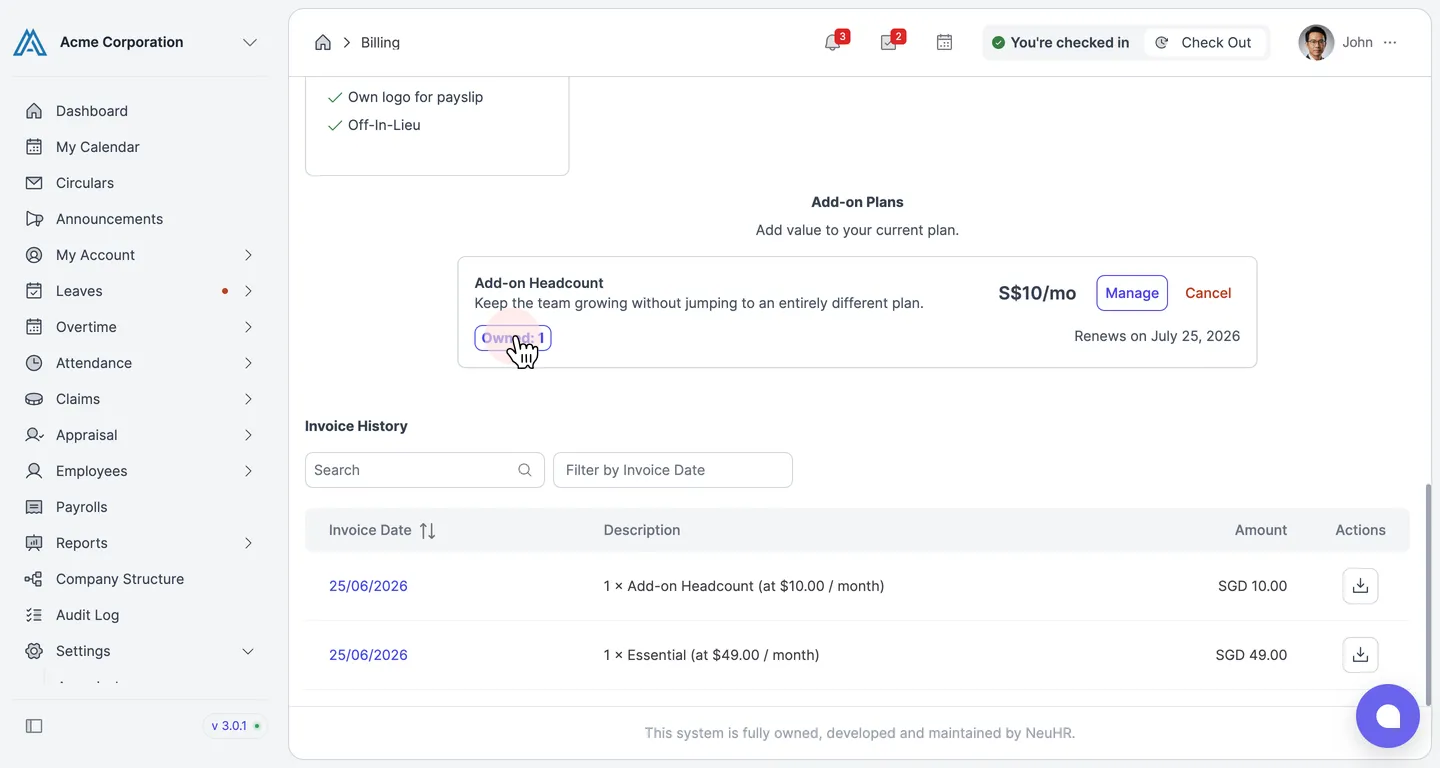Click the page vertical scrollbar

point(1428,594)
